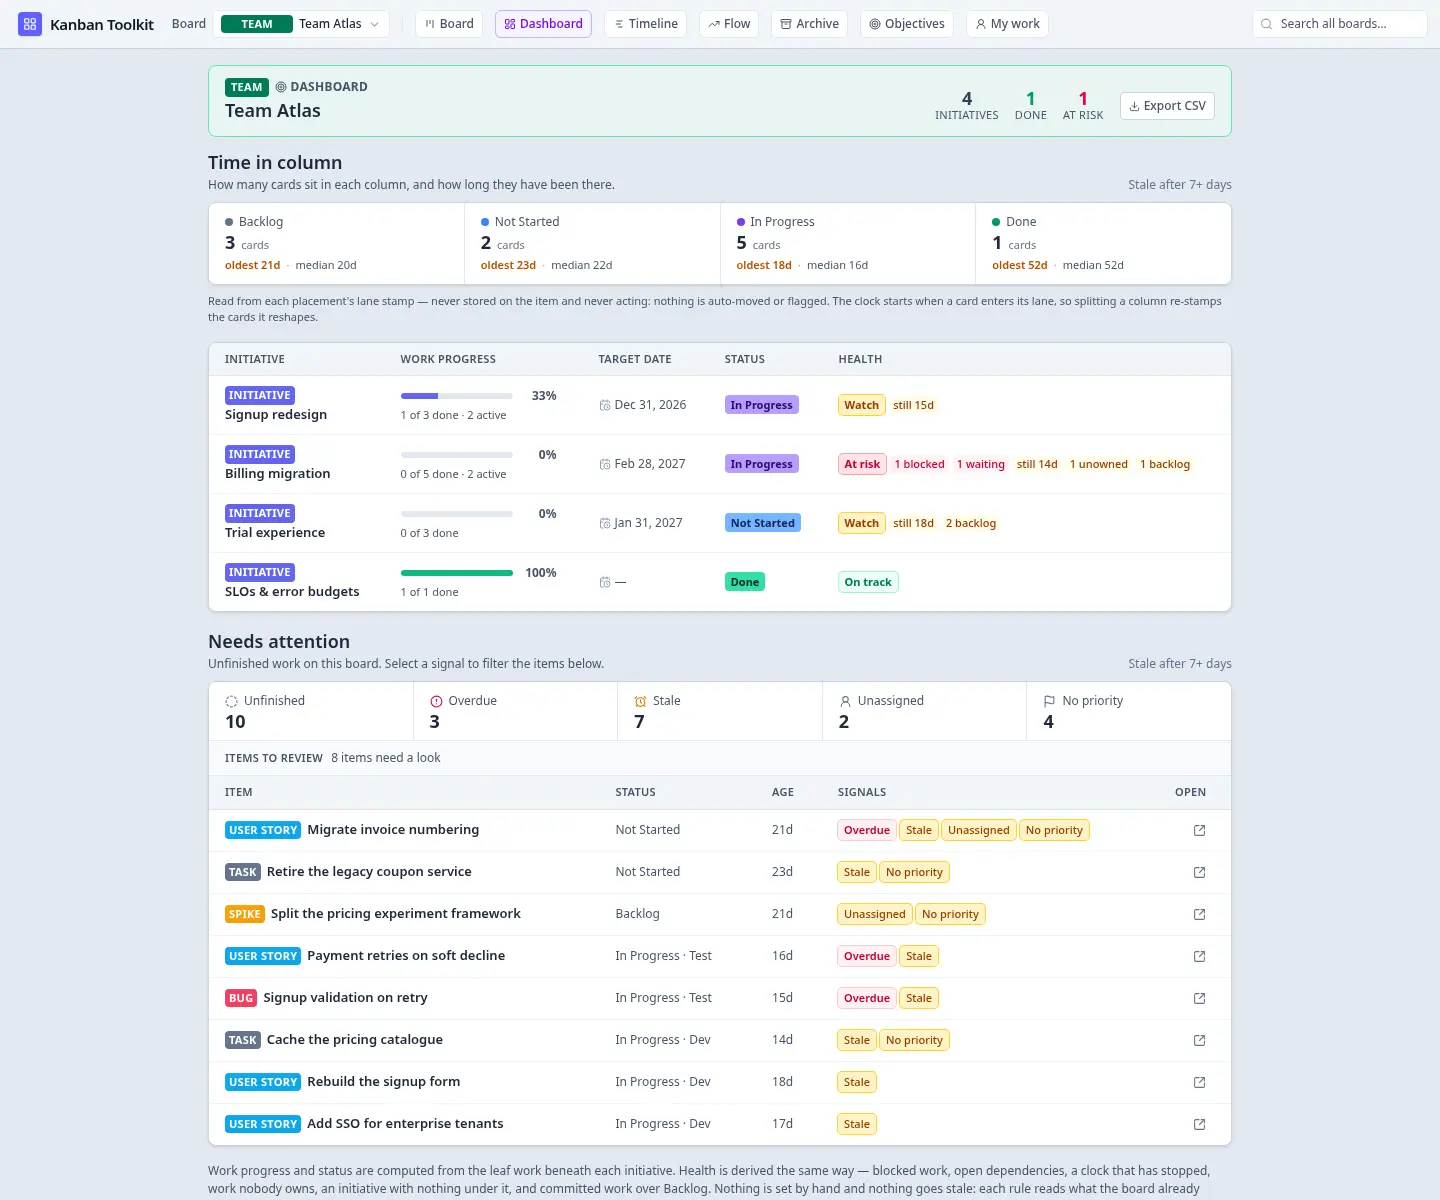Open the SLOs & error budgets initiative
Image resolution: width=1440 pixels, height=1200 pixels.
[x=292, y=592]
